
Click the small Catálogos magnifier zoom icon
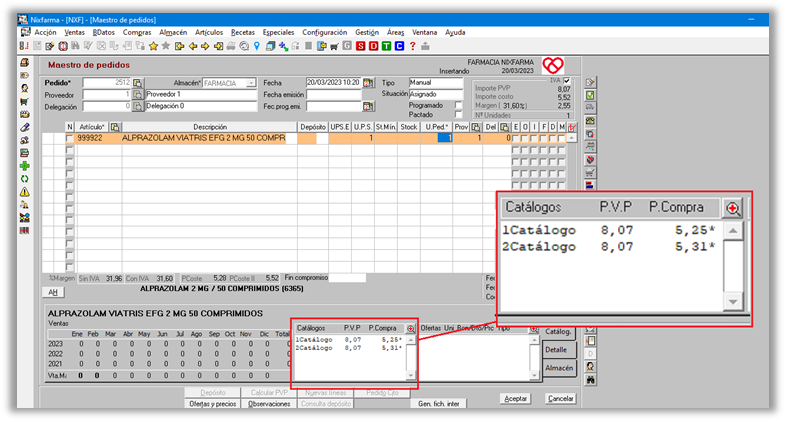tap(411, 329)
